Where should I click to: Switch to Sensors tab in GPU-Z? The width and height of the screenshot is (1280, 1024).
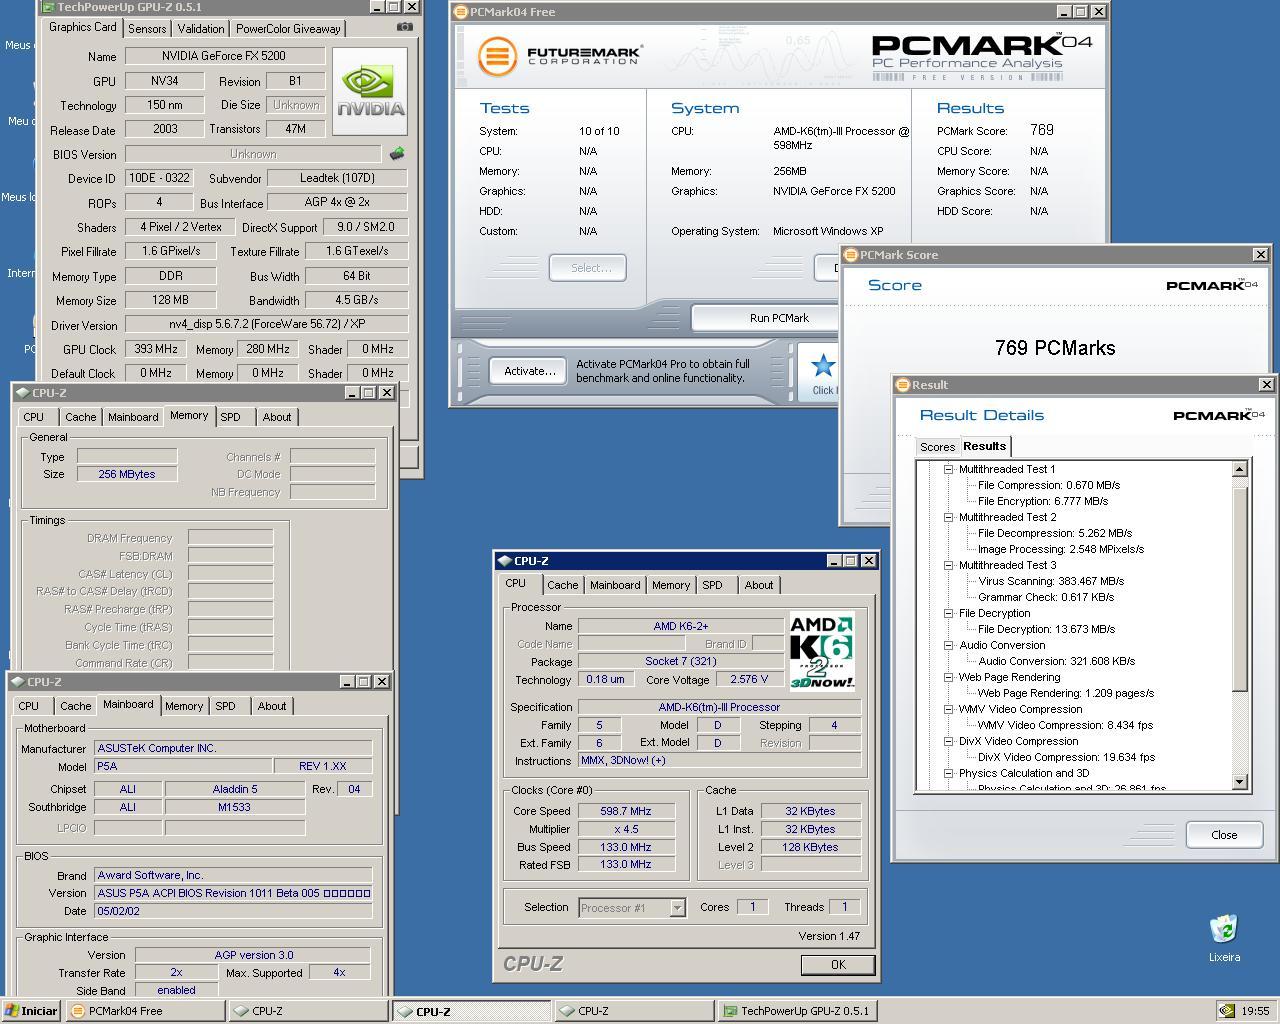(x=147, y=29)
